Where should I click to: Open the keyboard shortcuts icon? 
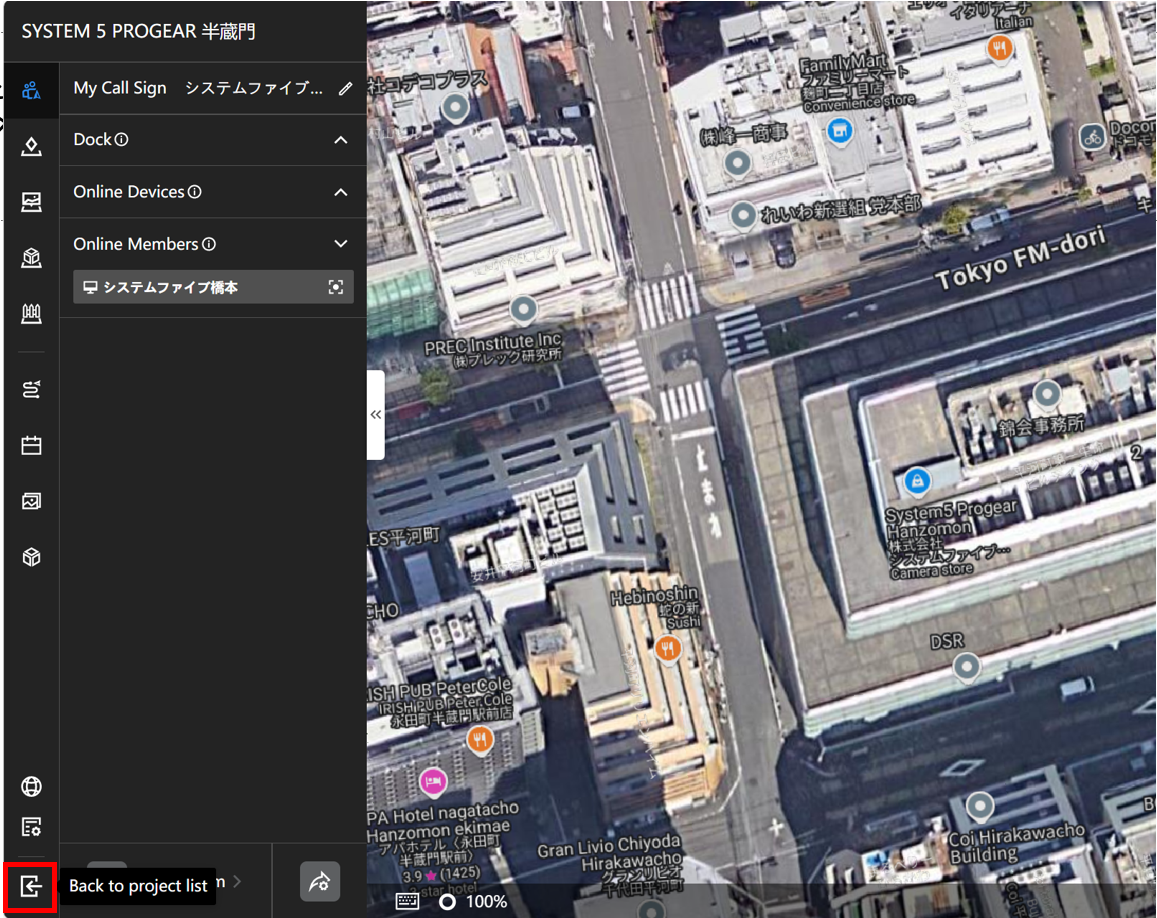[x=407, y=901]
